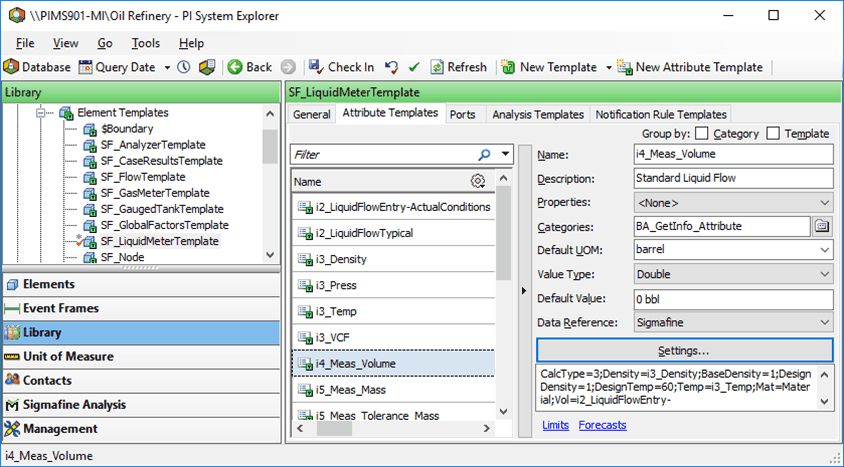Click the column settings gear icon

(477, 181)
